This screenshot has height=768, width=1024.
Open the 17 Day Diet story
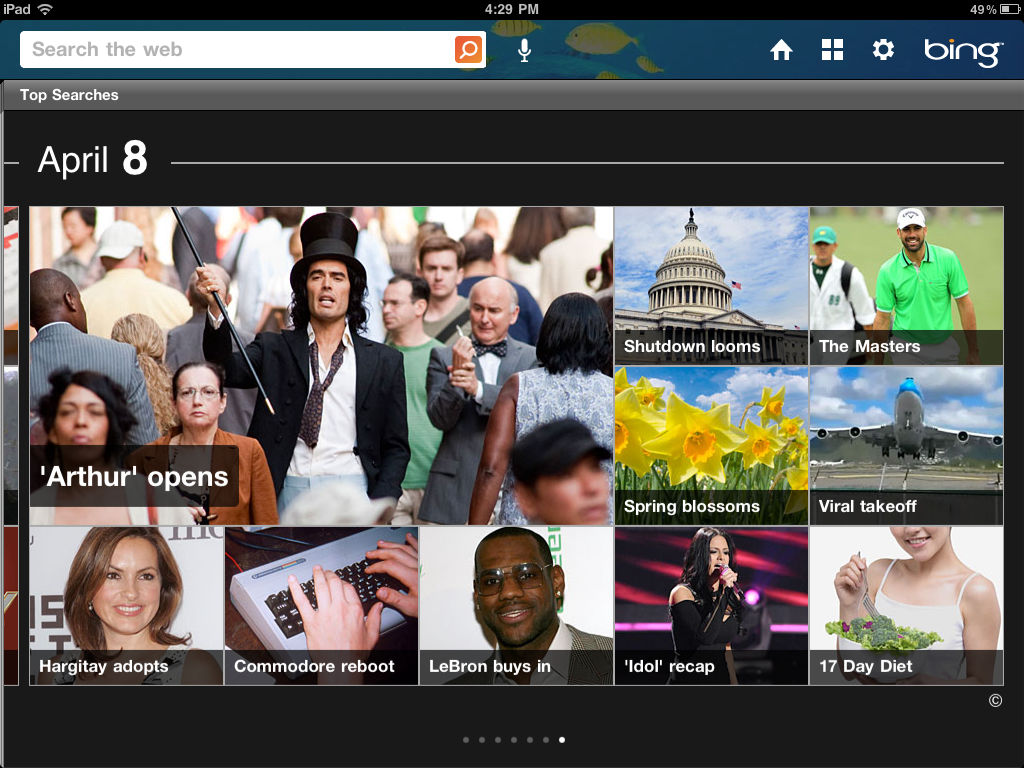(x=906, y=605)
